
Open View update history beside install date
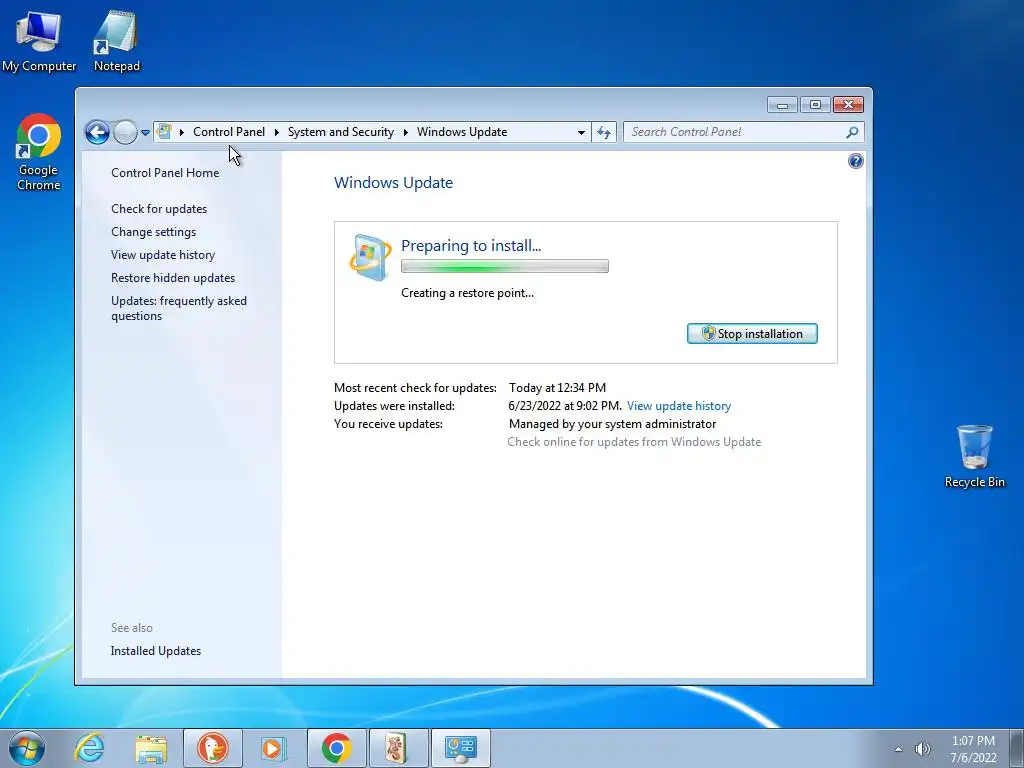click(x=679, y=406)
